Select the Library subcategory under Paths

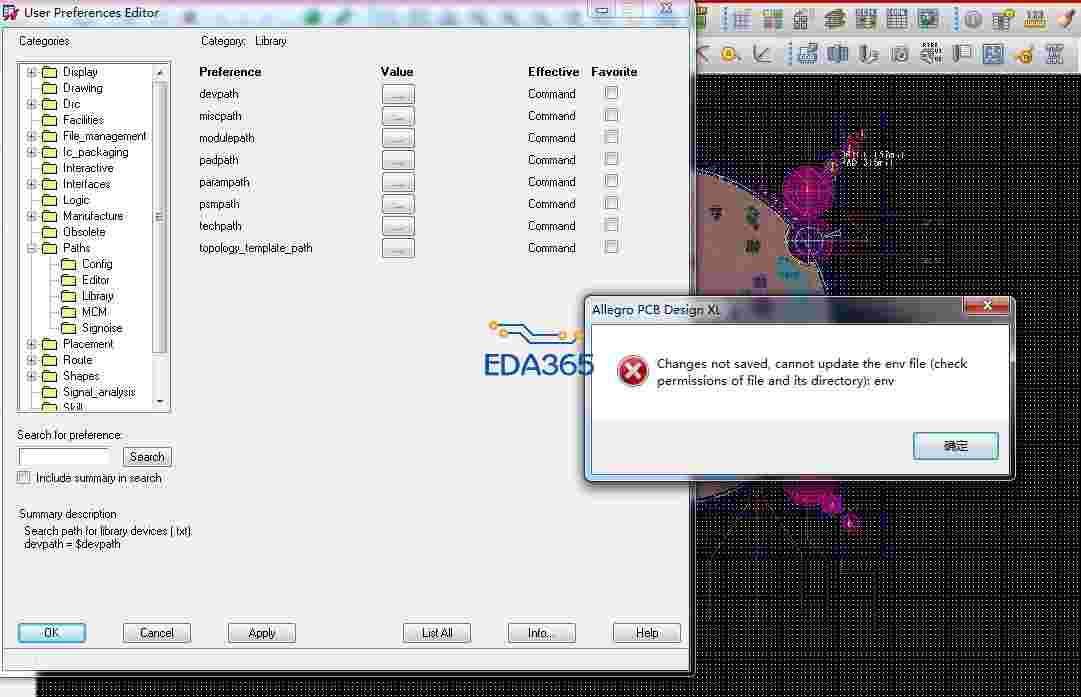pyautogui.click(x=97, y=296)
